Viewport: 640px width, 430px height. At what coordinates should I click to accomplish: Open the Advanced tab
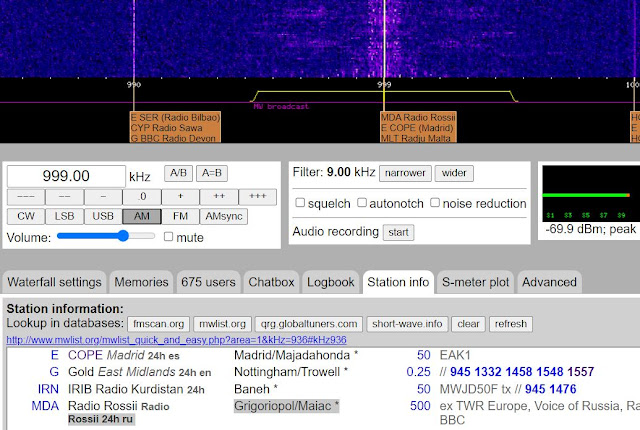point(549,282)
